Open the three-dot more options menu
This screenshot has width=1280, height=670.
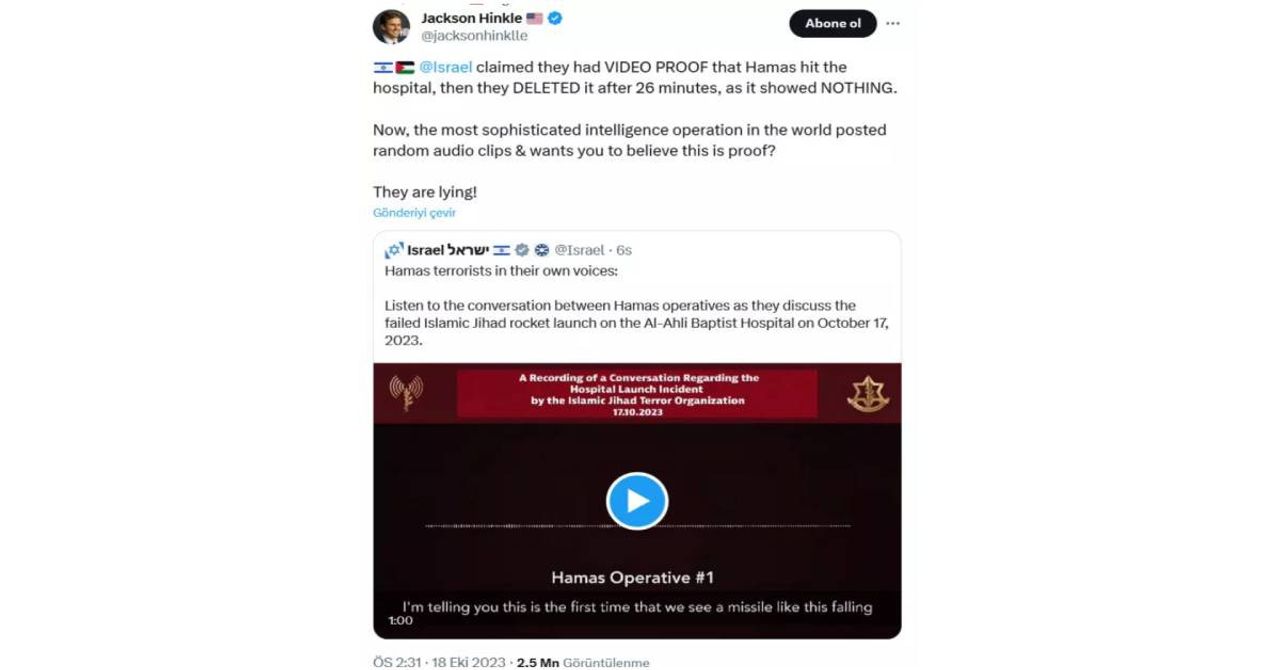click(893, 23)
